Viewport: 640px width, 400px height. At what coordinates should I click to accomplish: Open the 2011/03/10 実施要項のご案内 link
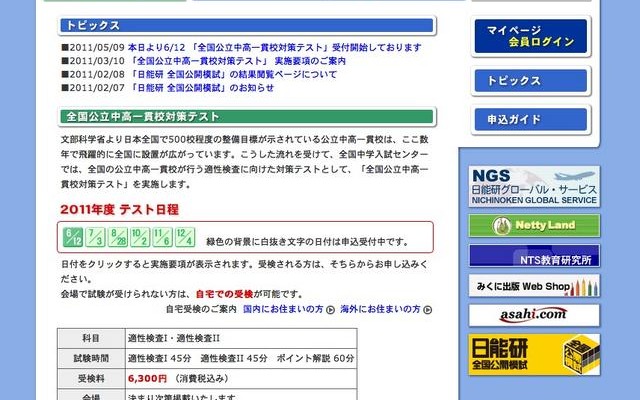(x=237, y=61)
